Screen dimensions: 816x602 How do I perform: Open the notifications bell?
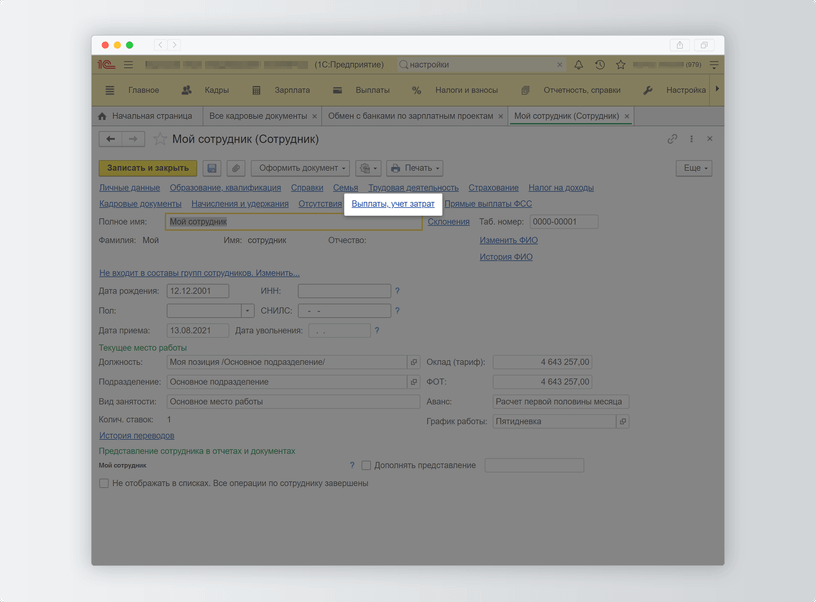(578, 65)
